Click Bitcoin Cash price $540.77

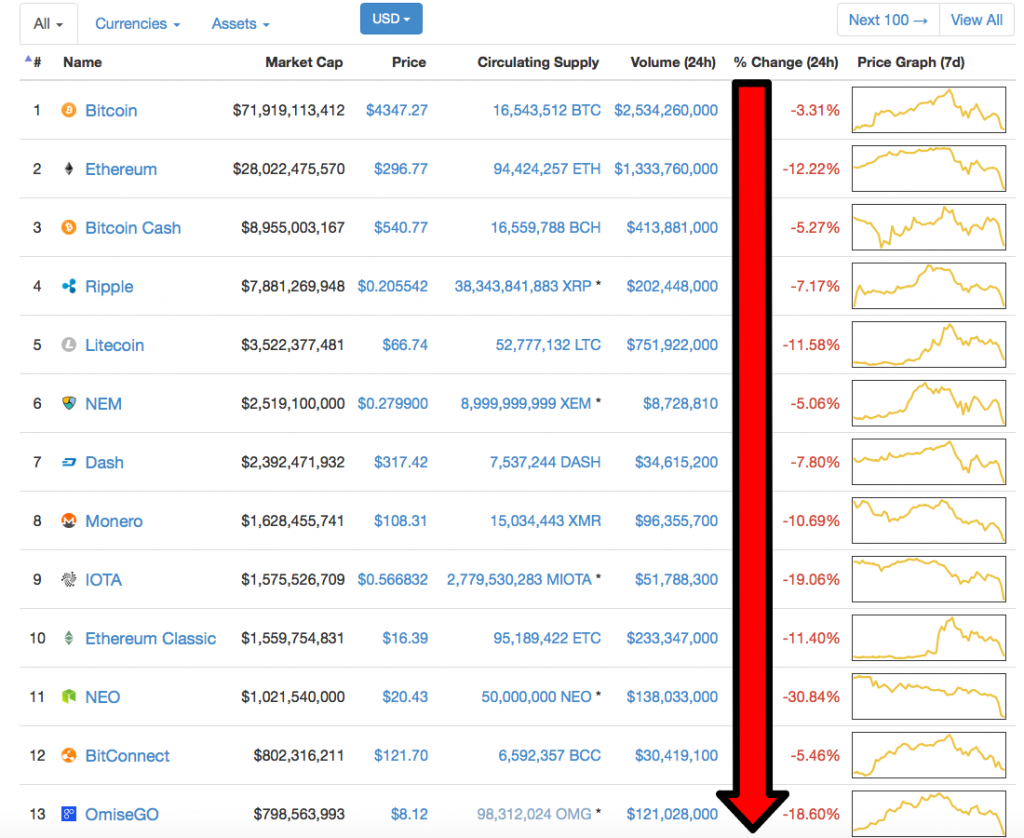[x=400, y=227]
